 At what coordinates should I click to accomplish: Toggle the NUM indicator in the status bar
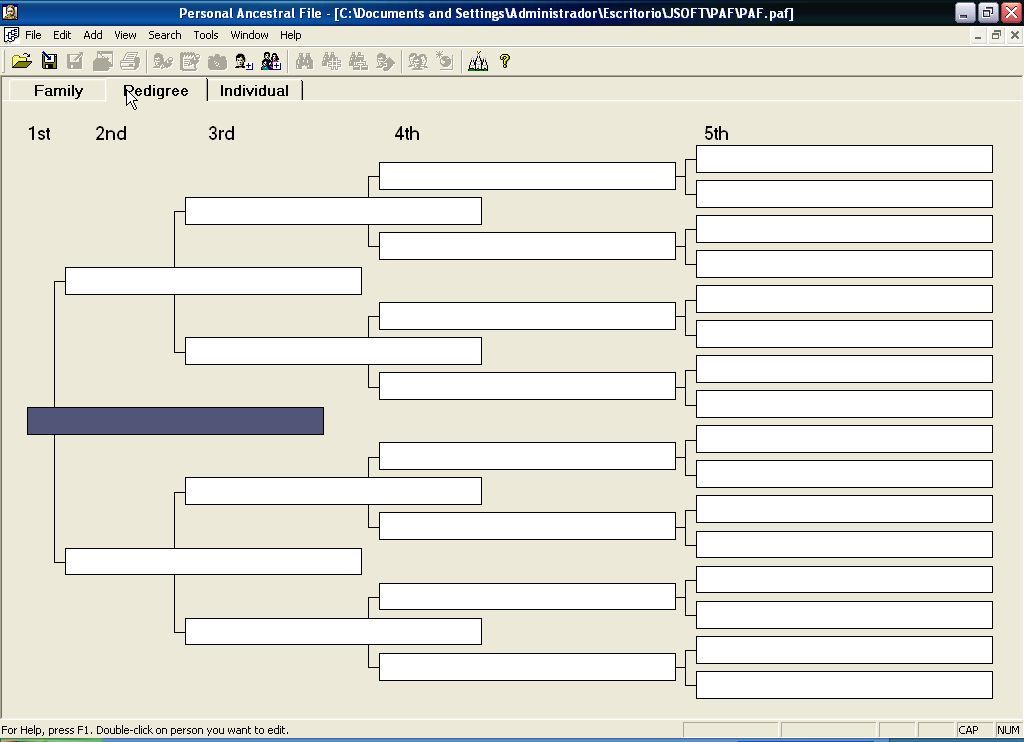click(x=1006, y=729)
